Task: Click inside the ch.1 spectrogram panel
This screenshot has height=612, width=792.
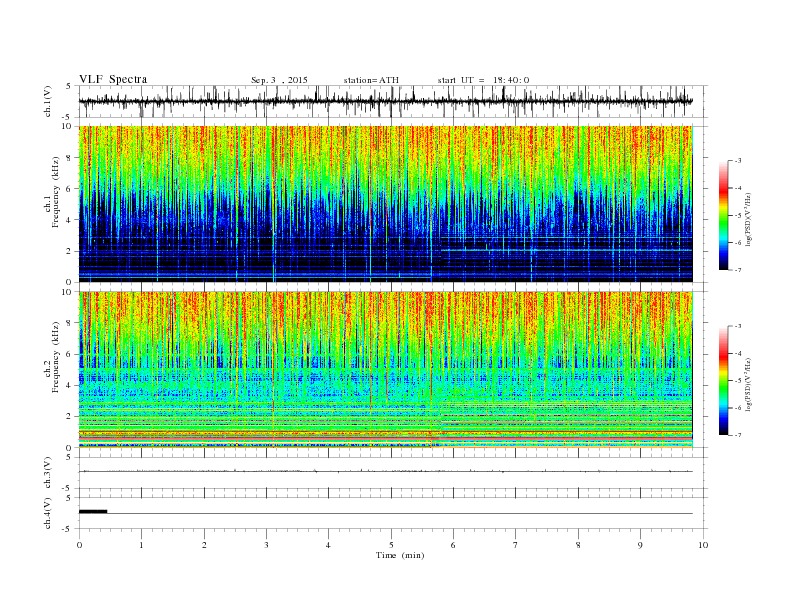Action: click(386, 204)
